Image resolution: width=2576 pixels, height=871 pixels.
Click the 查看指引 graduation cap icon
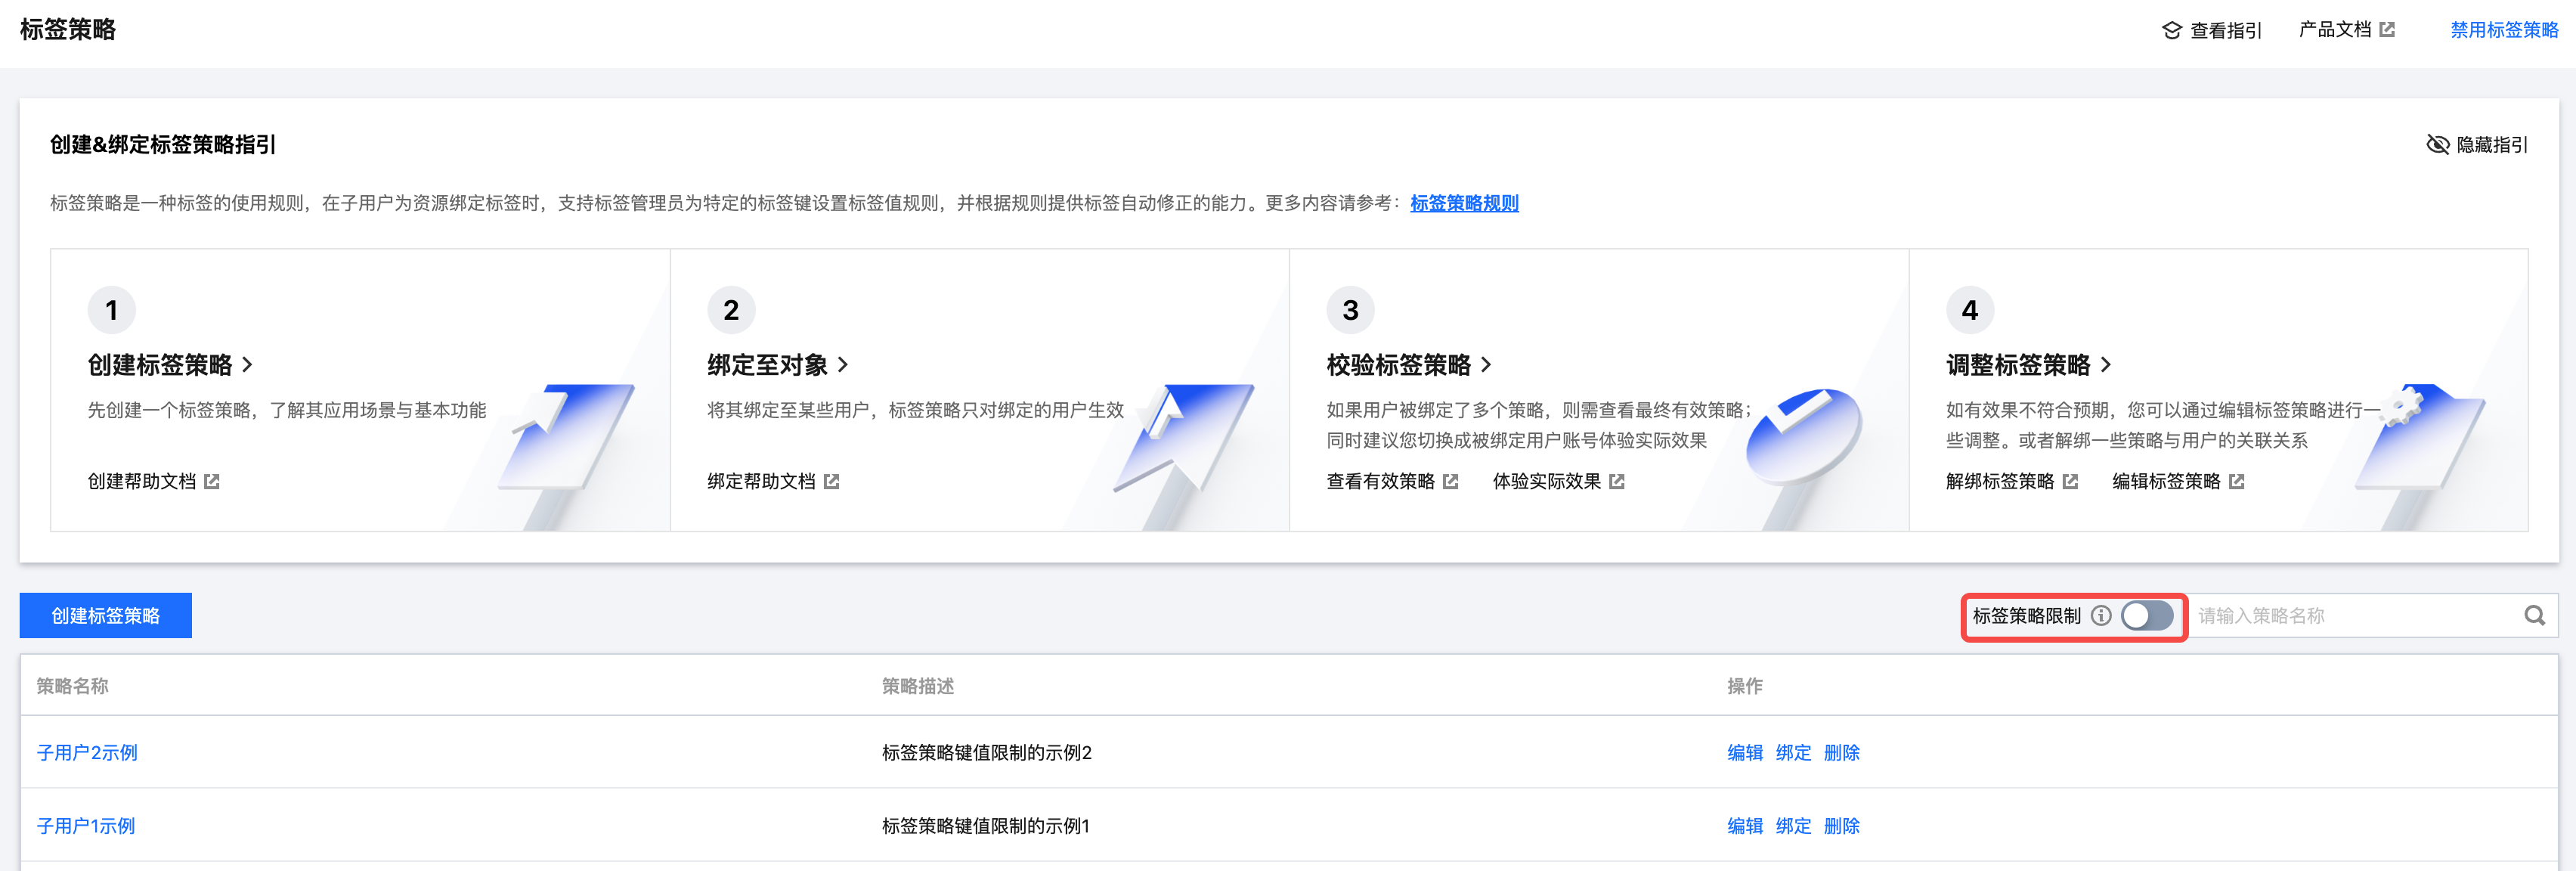coord(2171,31)
